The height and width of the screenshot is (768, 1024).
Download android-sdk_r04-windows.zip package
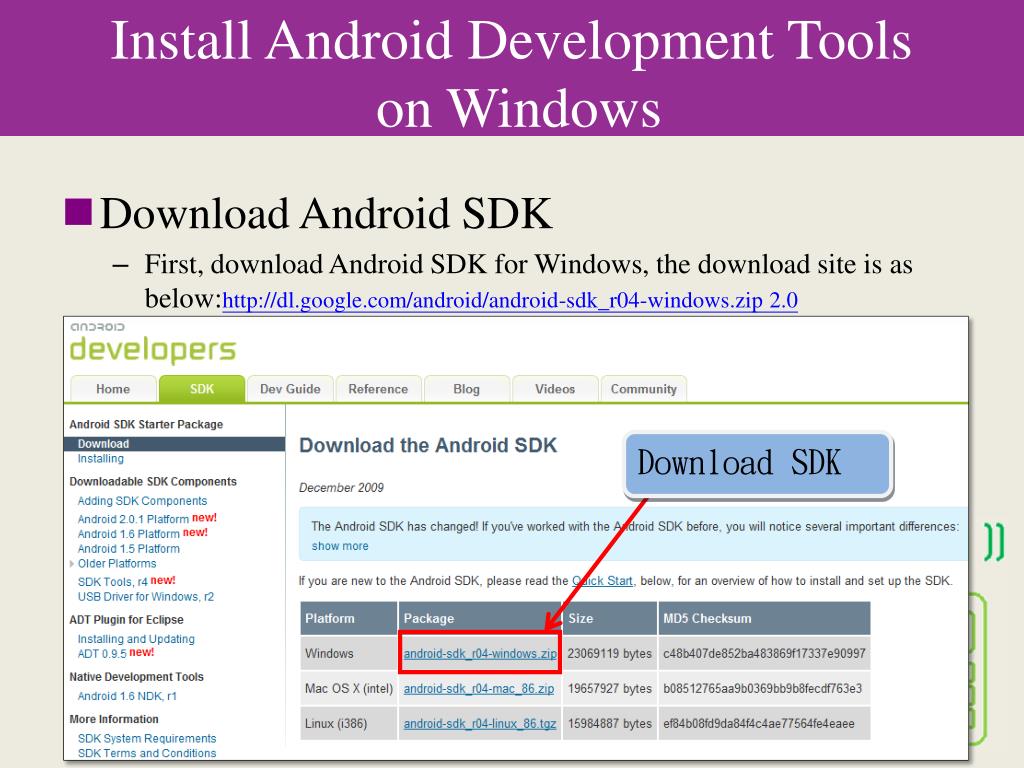pos(480,654)
